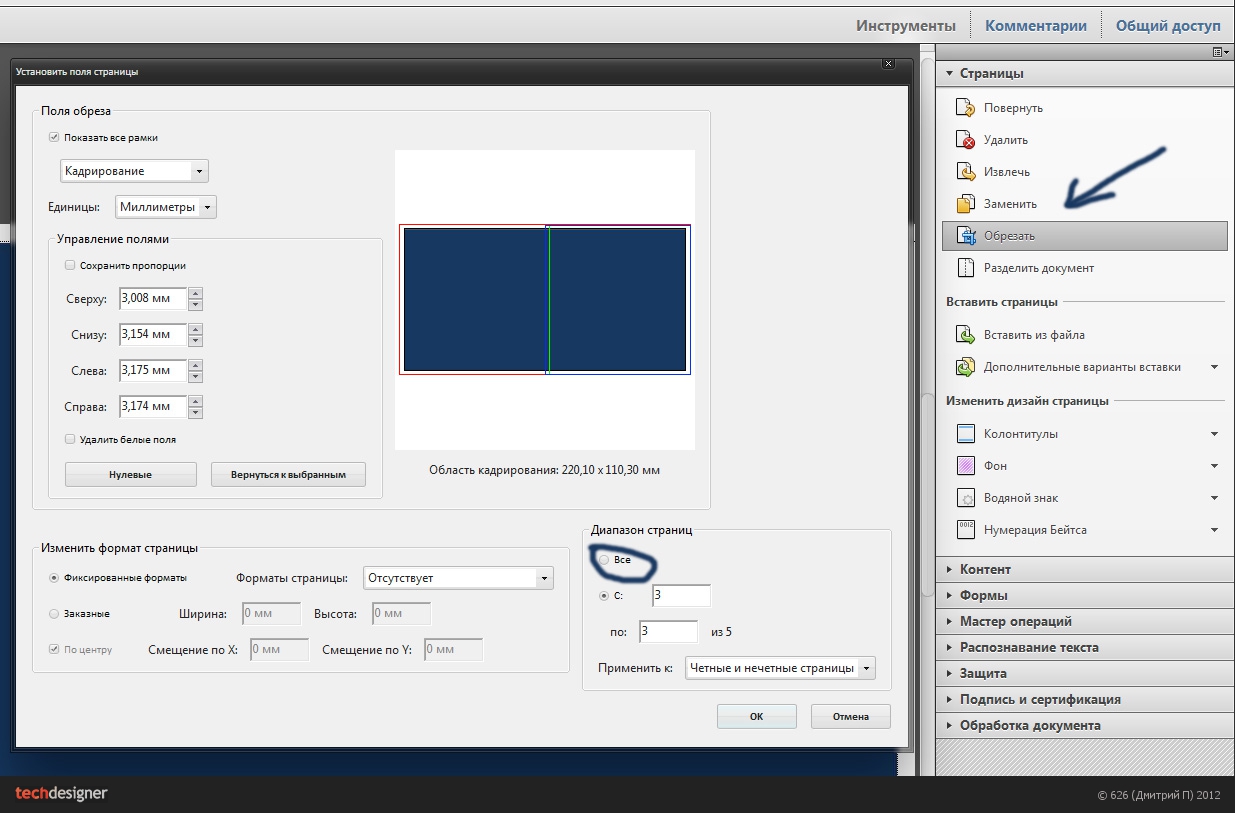1235x813 pixels.
Task: Click the Отмена button
Action: point(850,716)
